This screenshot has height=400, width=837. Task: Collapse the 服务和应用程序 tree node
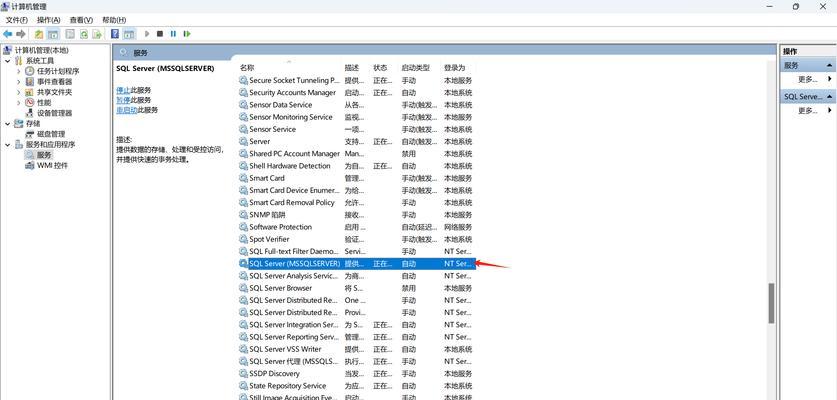8,144
